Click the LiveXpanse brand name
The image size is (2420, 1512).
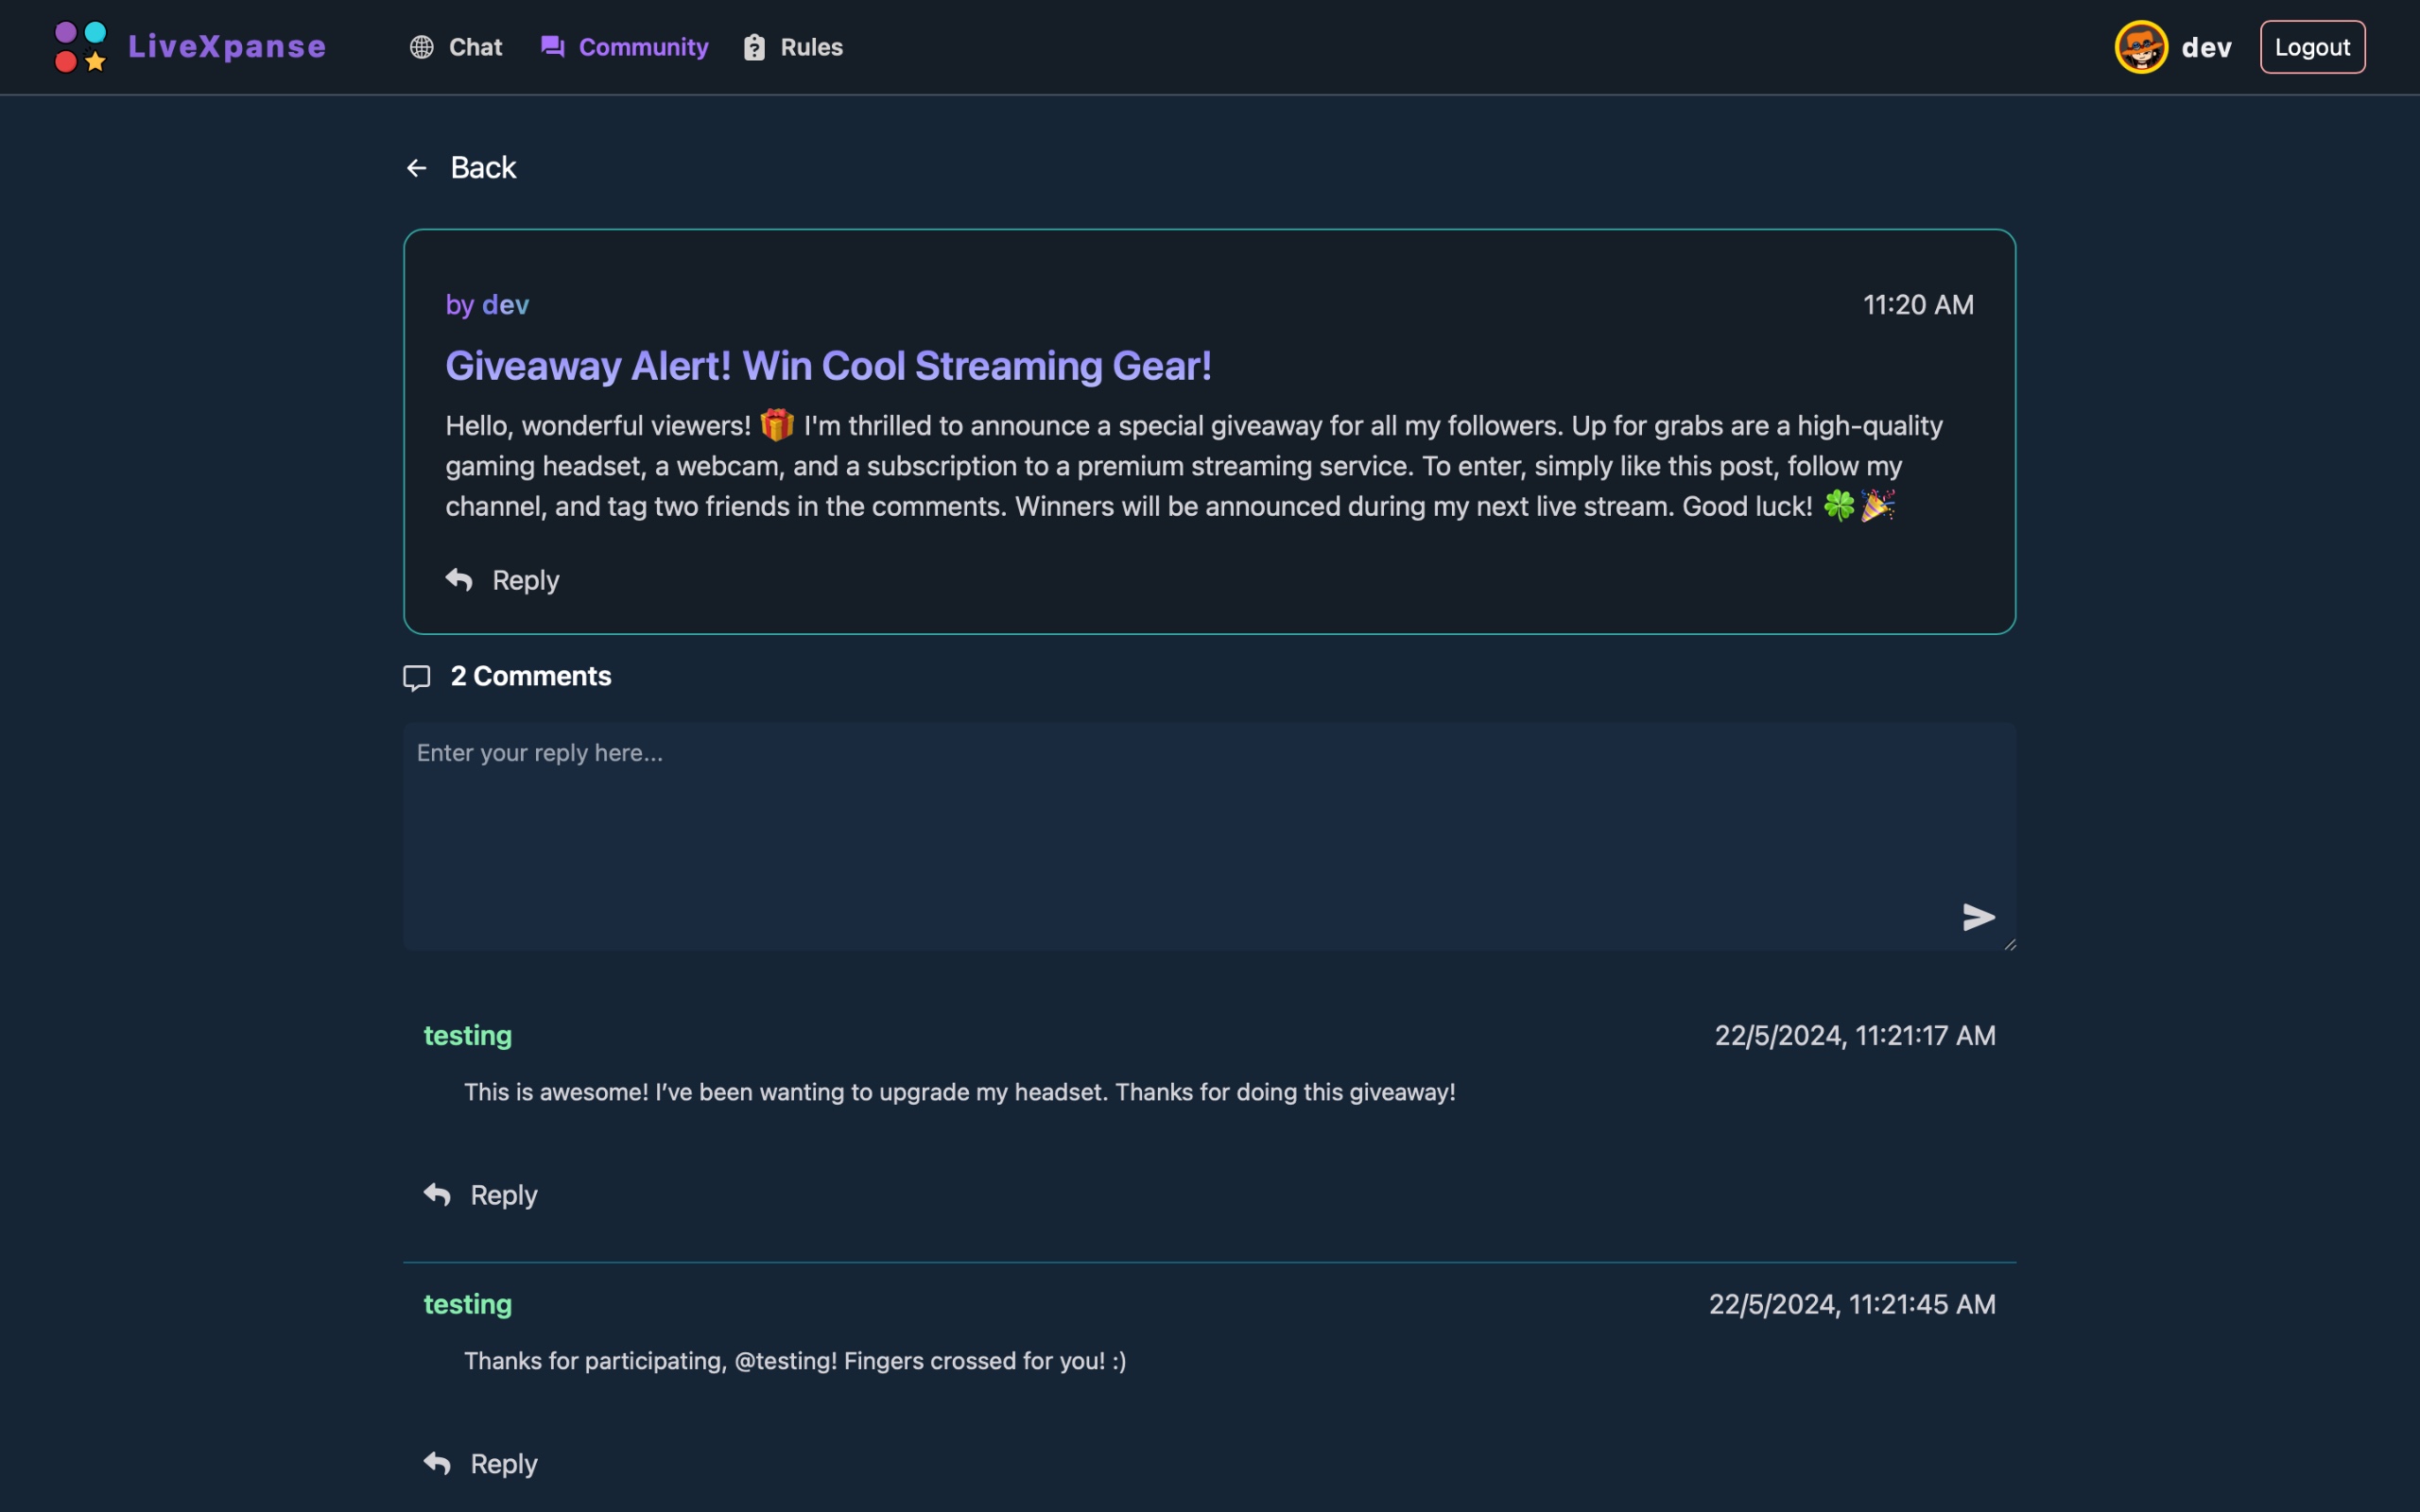pos(227,47)
